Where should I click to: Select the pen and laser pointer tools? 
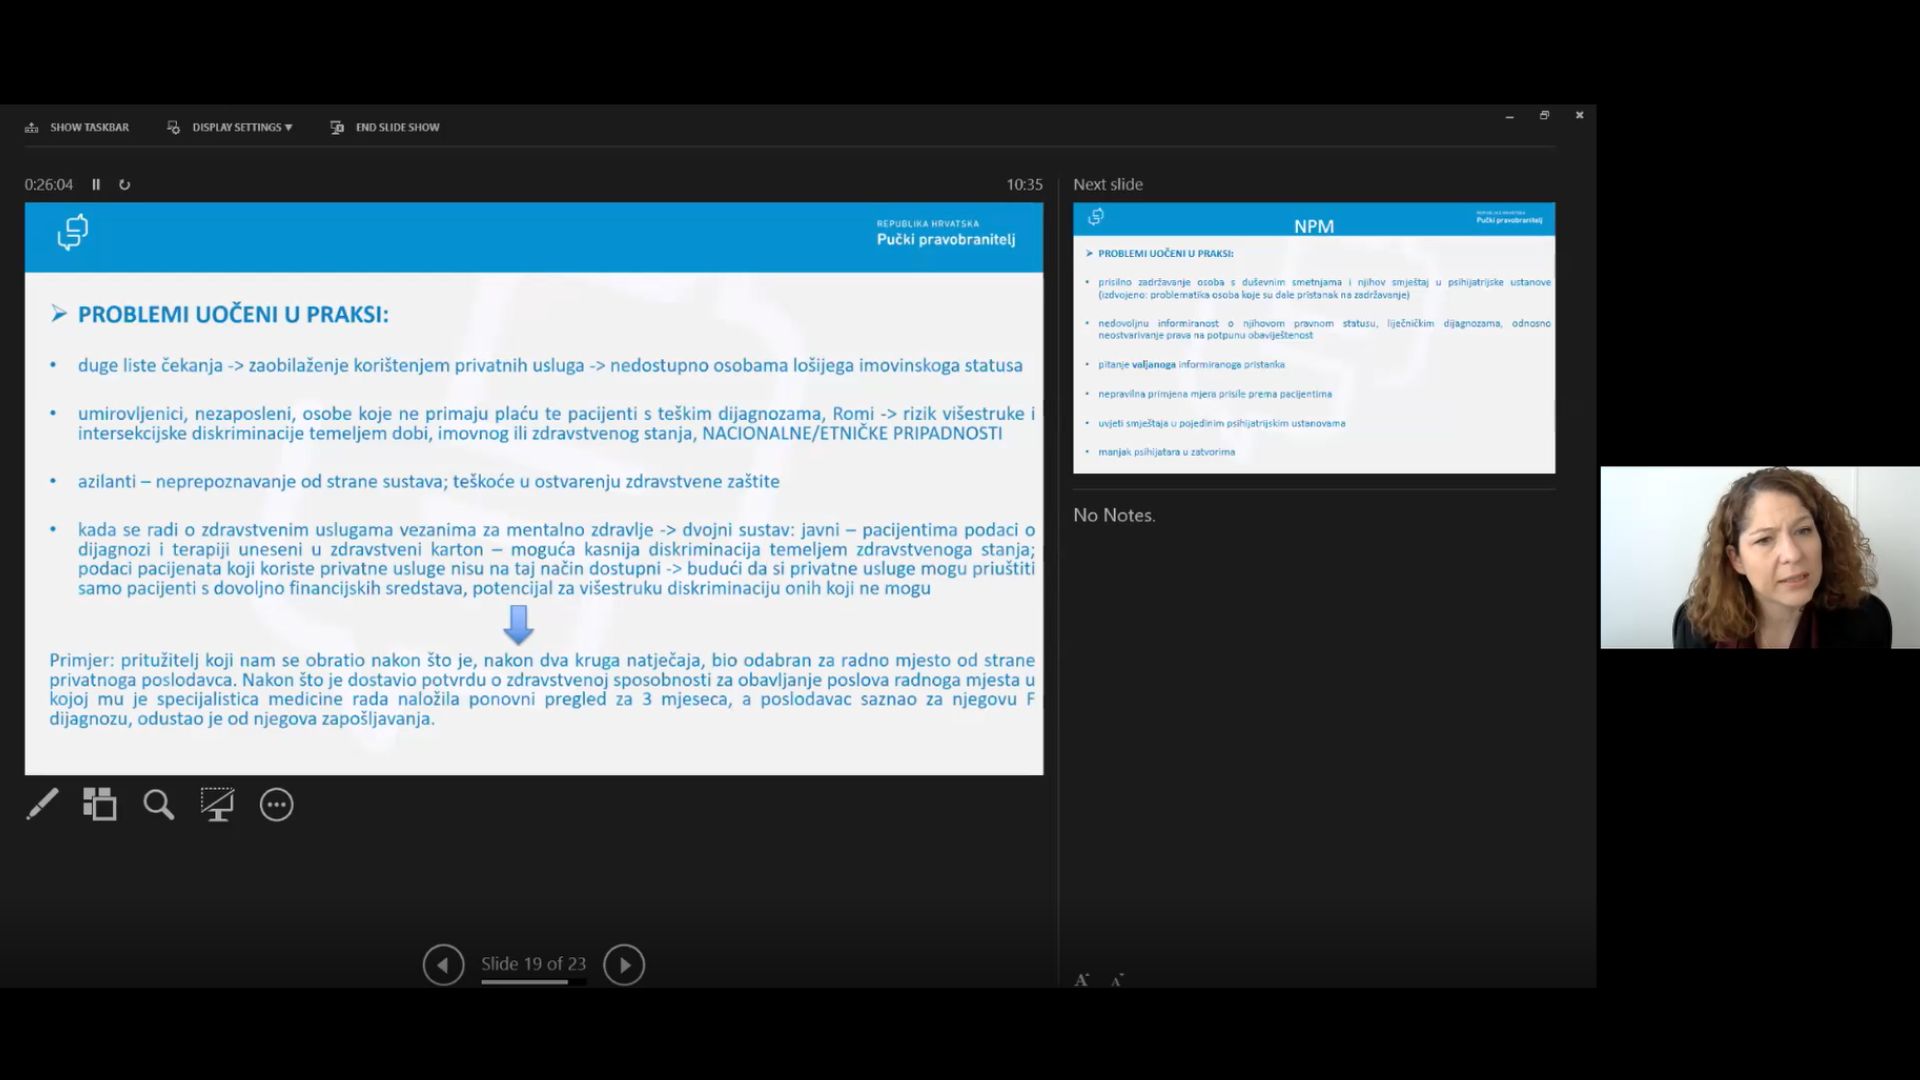(x=42, y=804)
